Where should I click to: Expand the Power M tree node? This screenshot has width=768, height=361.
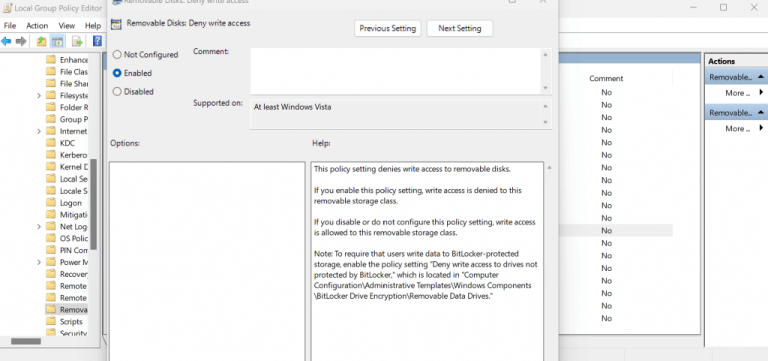pos(39,262)
